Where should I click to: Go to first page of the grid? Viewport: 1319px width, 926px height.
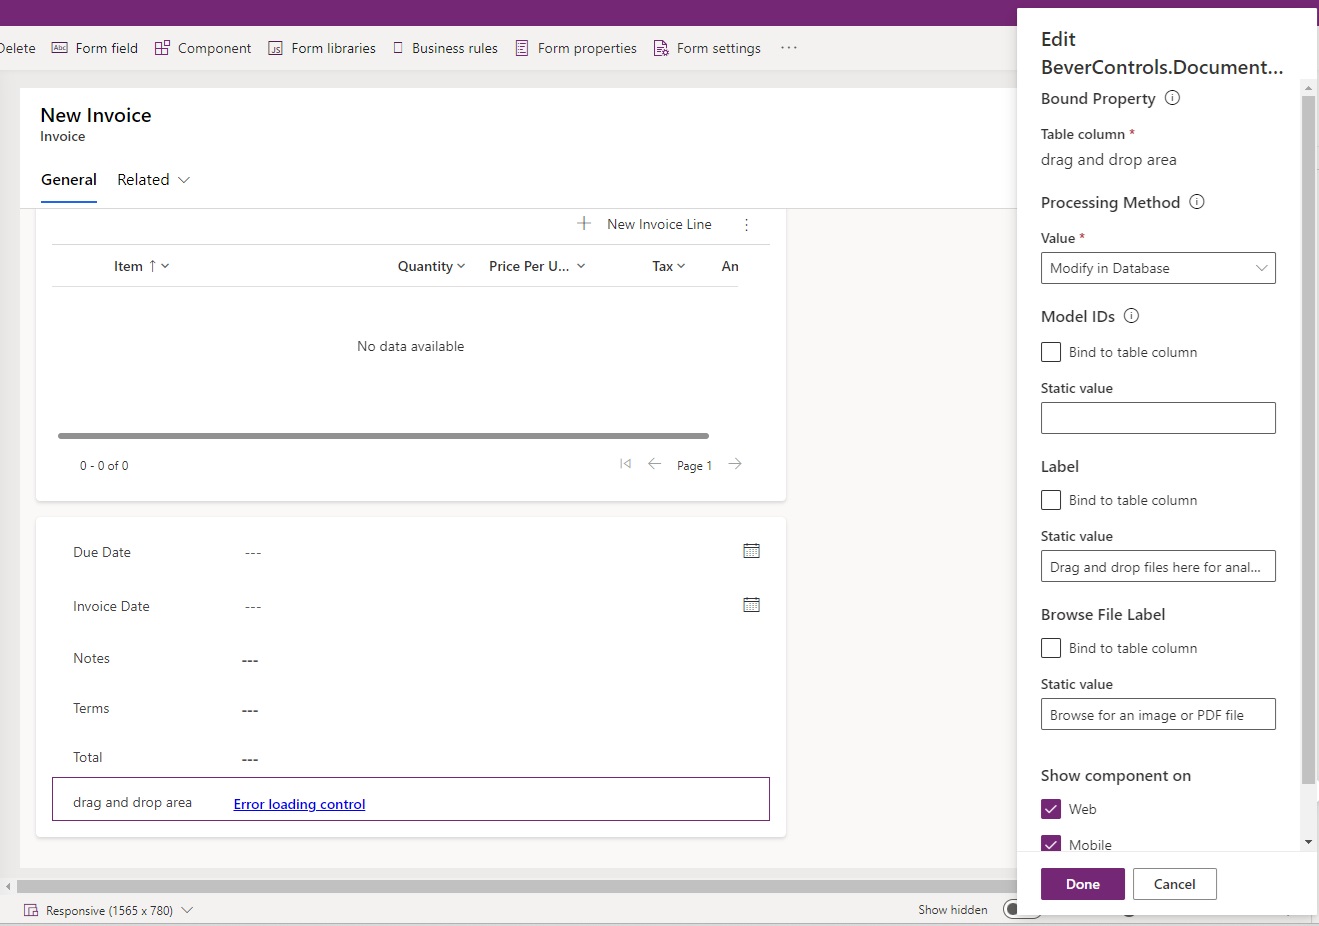[x=625, y=464]
